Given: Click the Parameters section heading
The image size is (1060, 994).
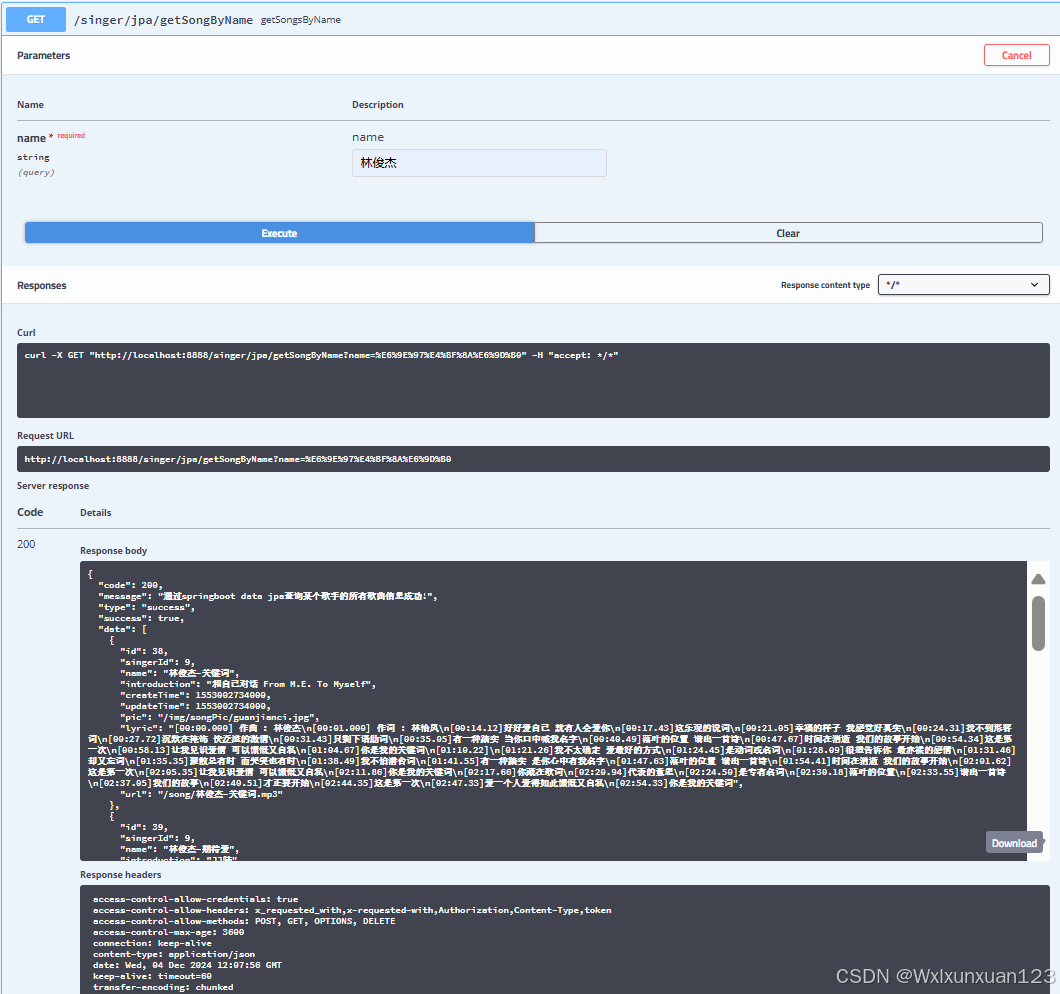Looking at the screenshot, I should [x=44, y=56].
